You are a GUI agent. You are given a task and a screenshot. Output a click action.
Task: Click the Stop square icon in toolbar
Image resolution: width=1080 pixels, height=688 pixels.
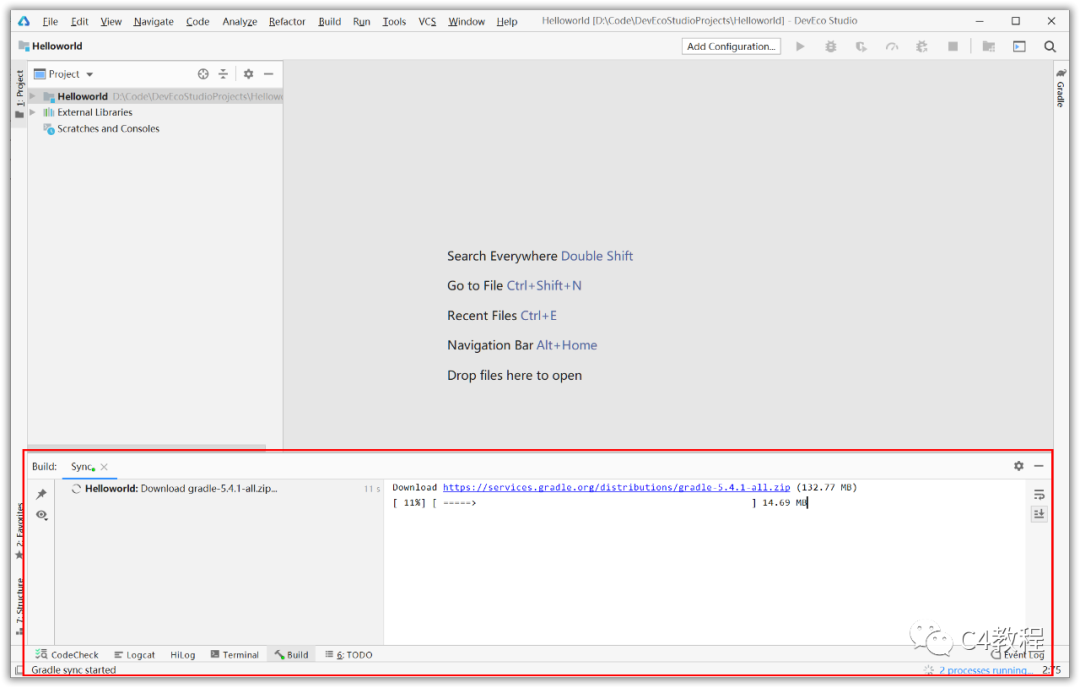953,46
